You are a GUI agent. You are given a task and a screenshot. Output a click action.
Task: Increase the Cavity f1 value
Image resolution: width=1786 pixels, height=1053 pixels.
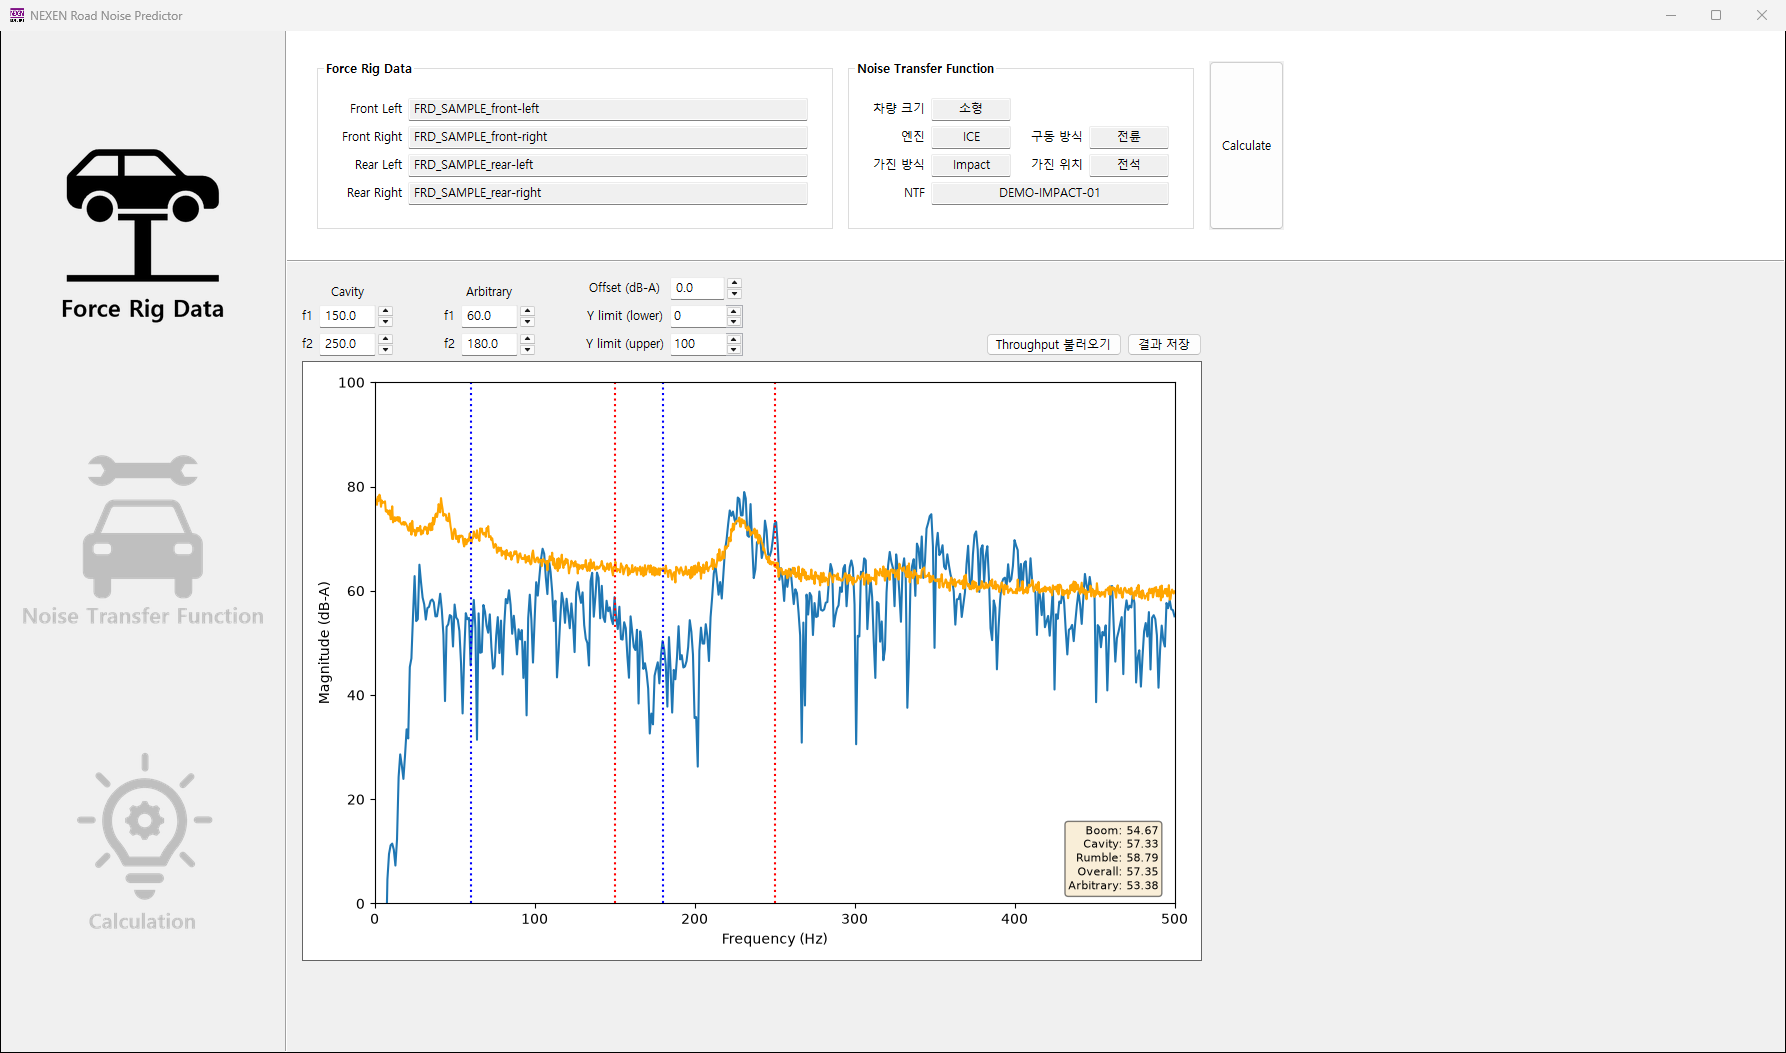coord(386,311)
